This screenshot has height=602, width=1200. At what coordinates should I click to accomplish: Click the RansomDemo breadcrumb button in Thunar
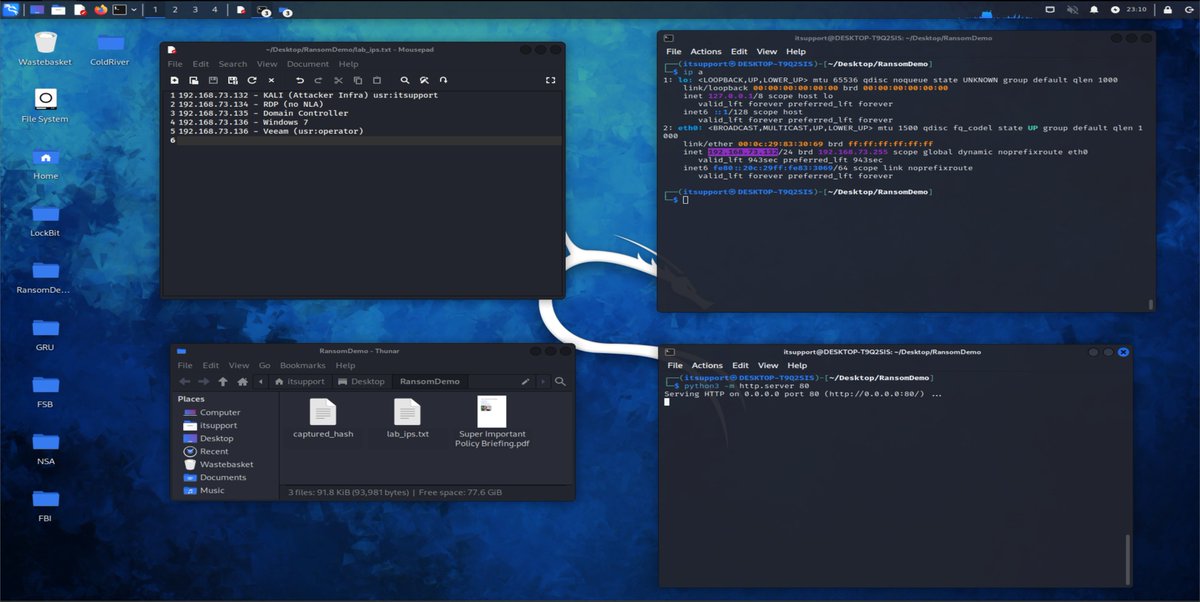tap(430, 382)
